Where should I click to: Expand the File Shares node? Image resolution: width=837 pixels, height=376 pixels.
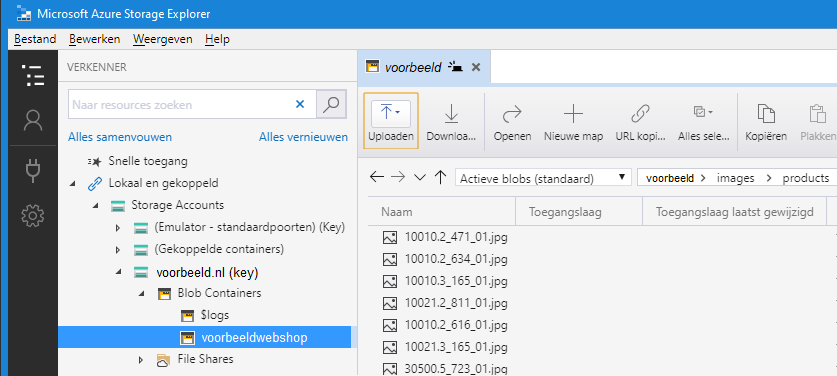[141, 360]
